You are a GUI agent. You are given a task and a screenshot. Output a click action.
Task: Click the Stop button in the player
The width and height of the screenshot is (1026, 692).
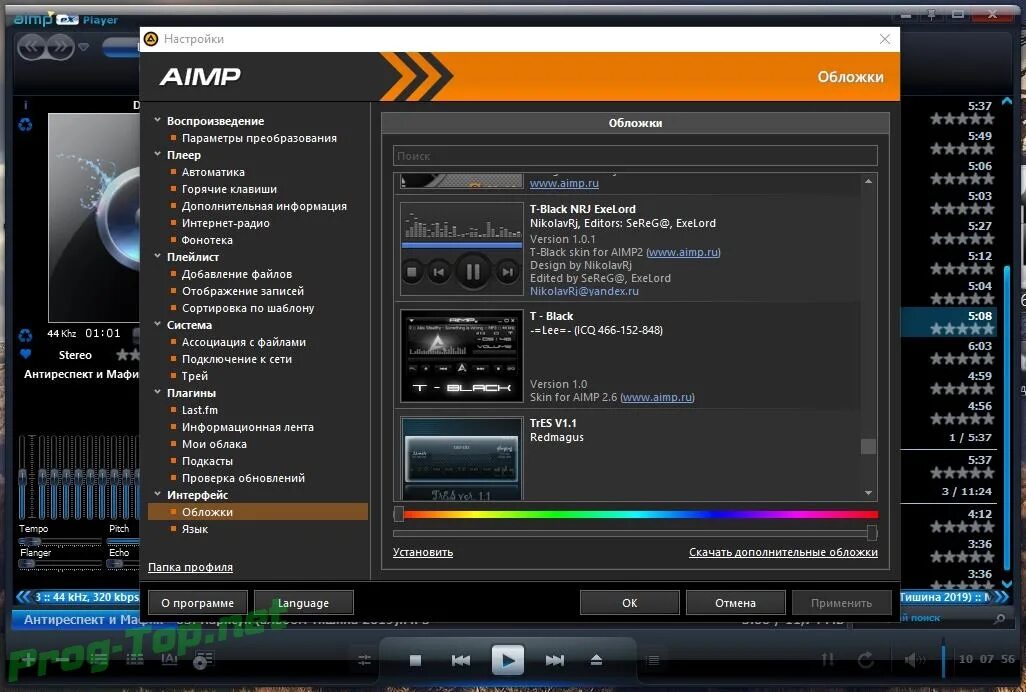tap(415, 661)
